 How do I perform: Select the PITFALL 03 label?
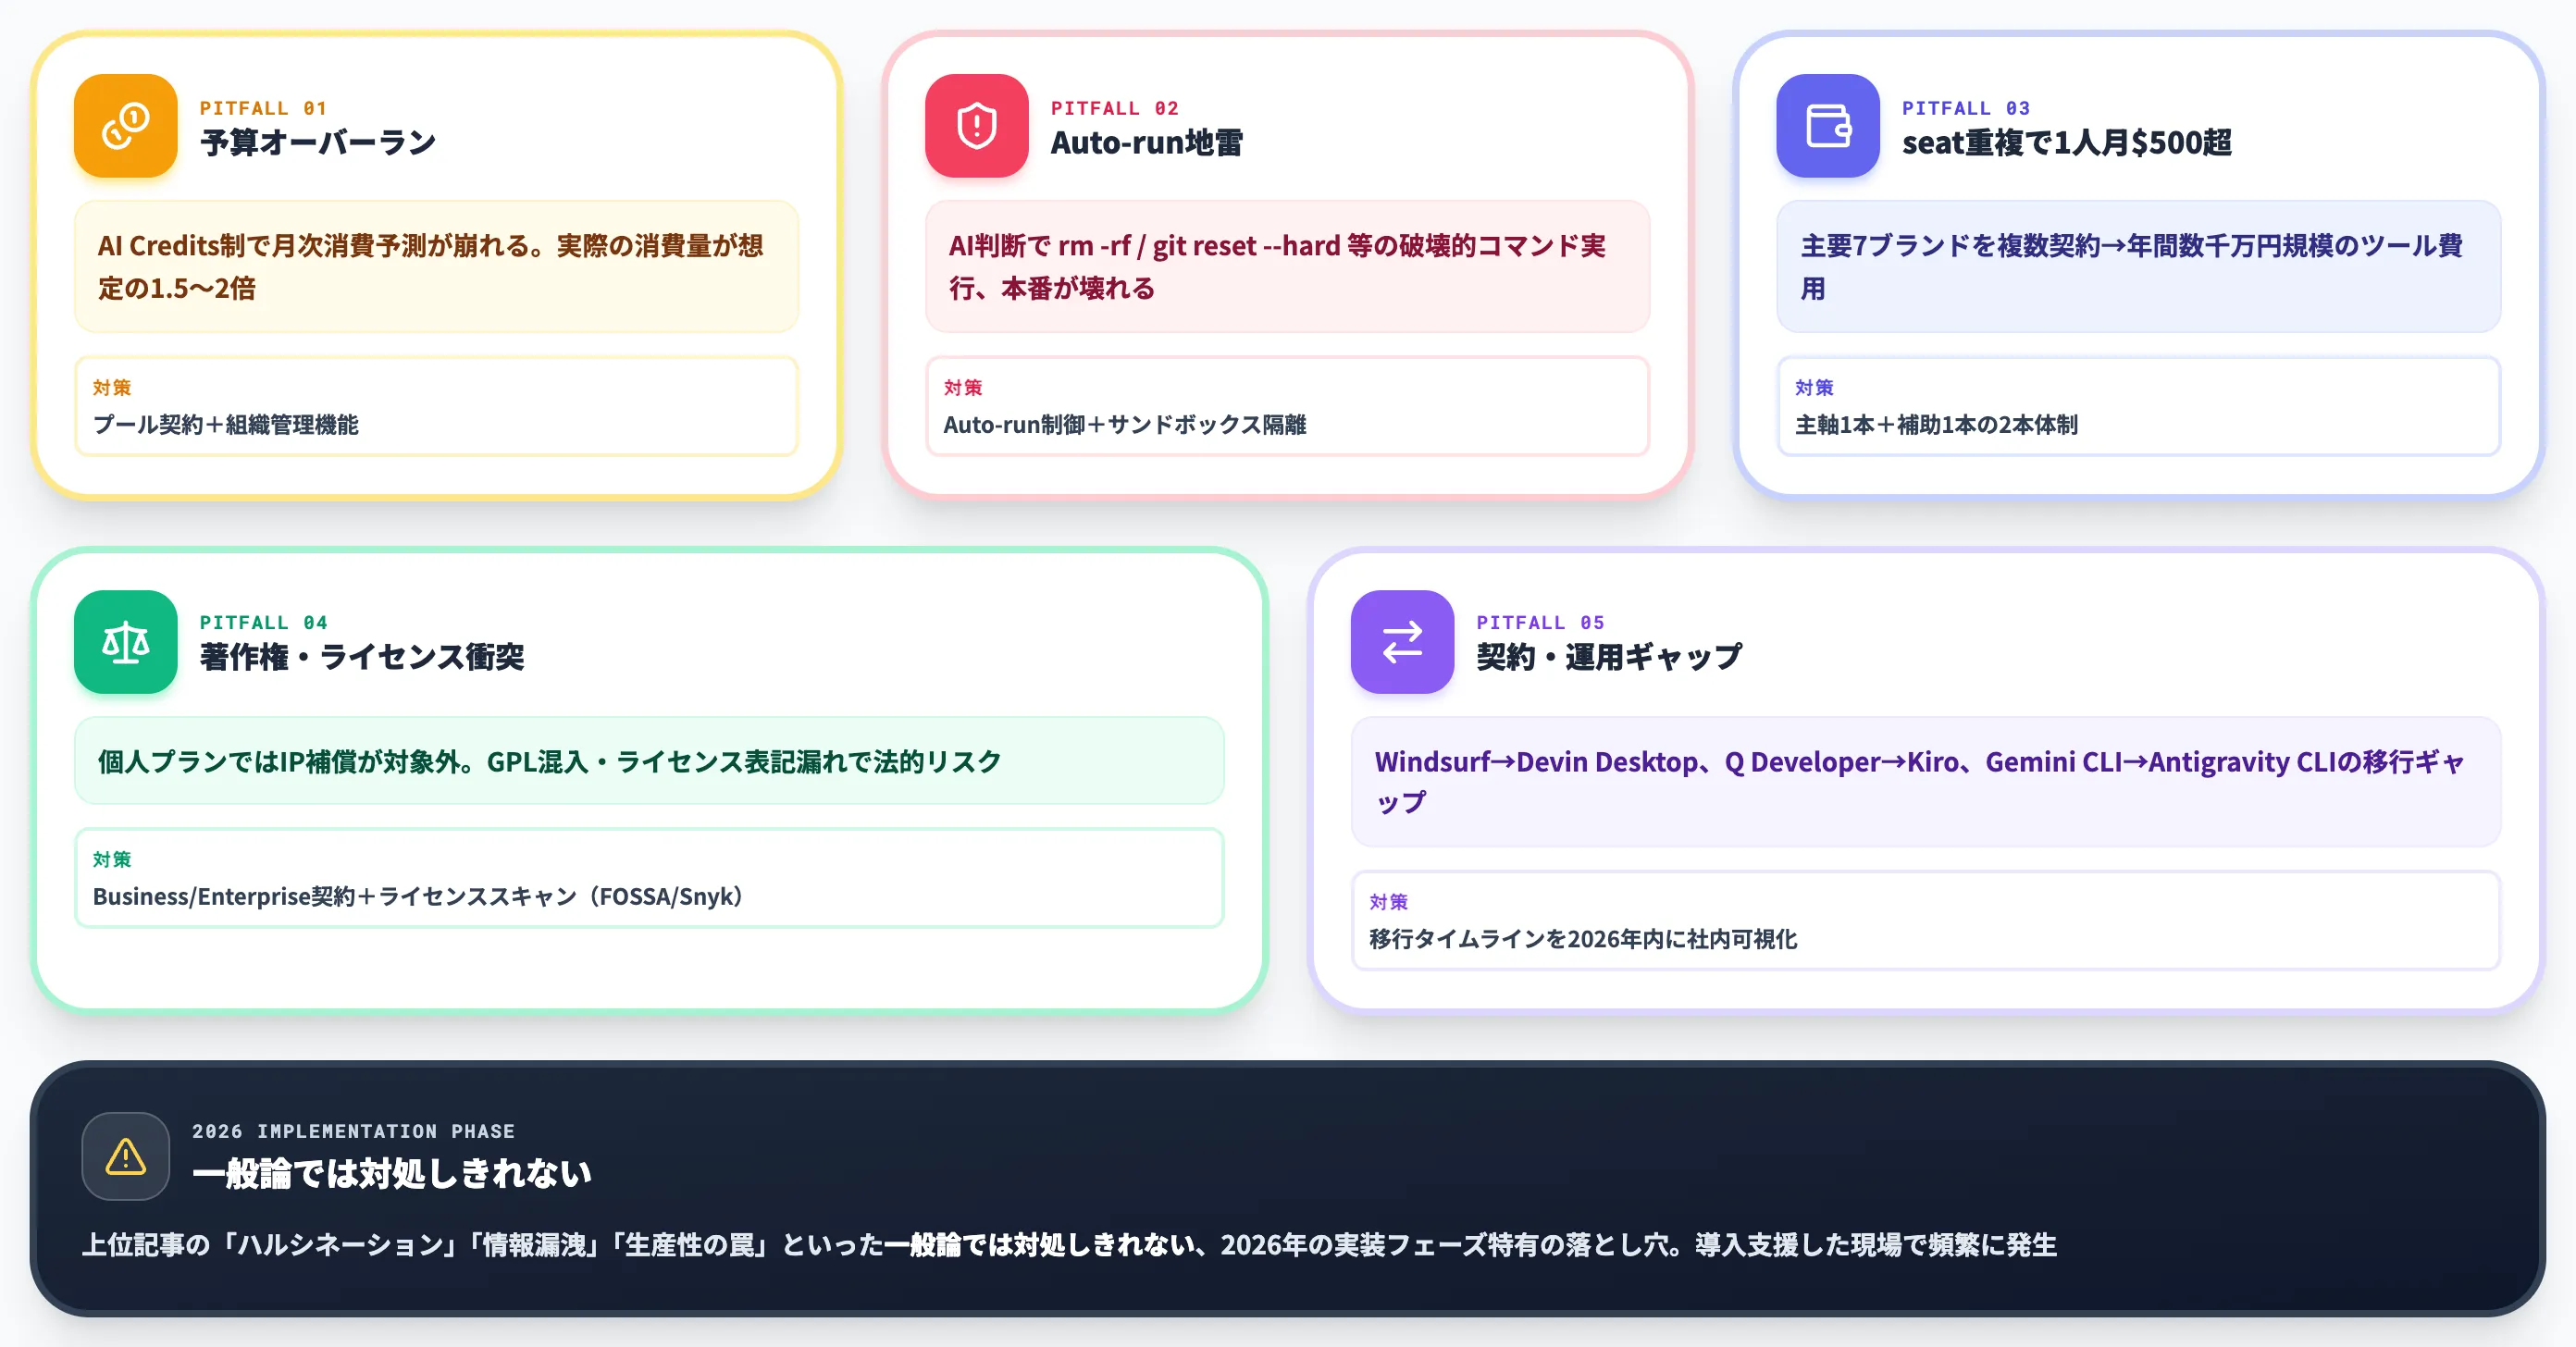point(1965,108)
